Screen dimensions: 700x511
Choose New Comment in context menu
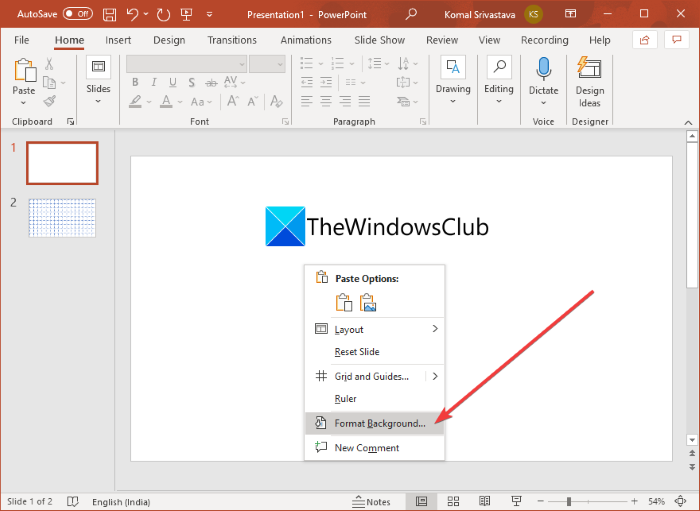(x=374, y=448)
